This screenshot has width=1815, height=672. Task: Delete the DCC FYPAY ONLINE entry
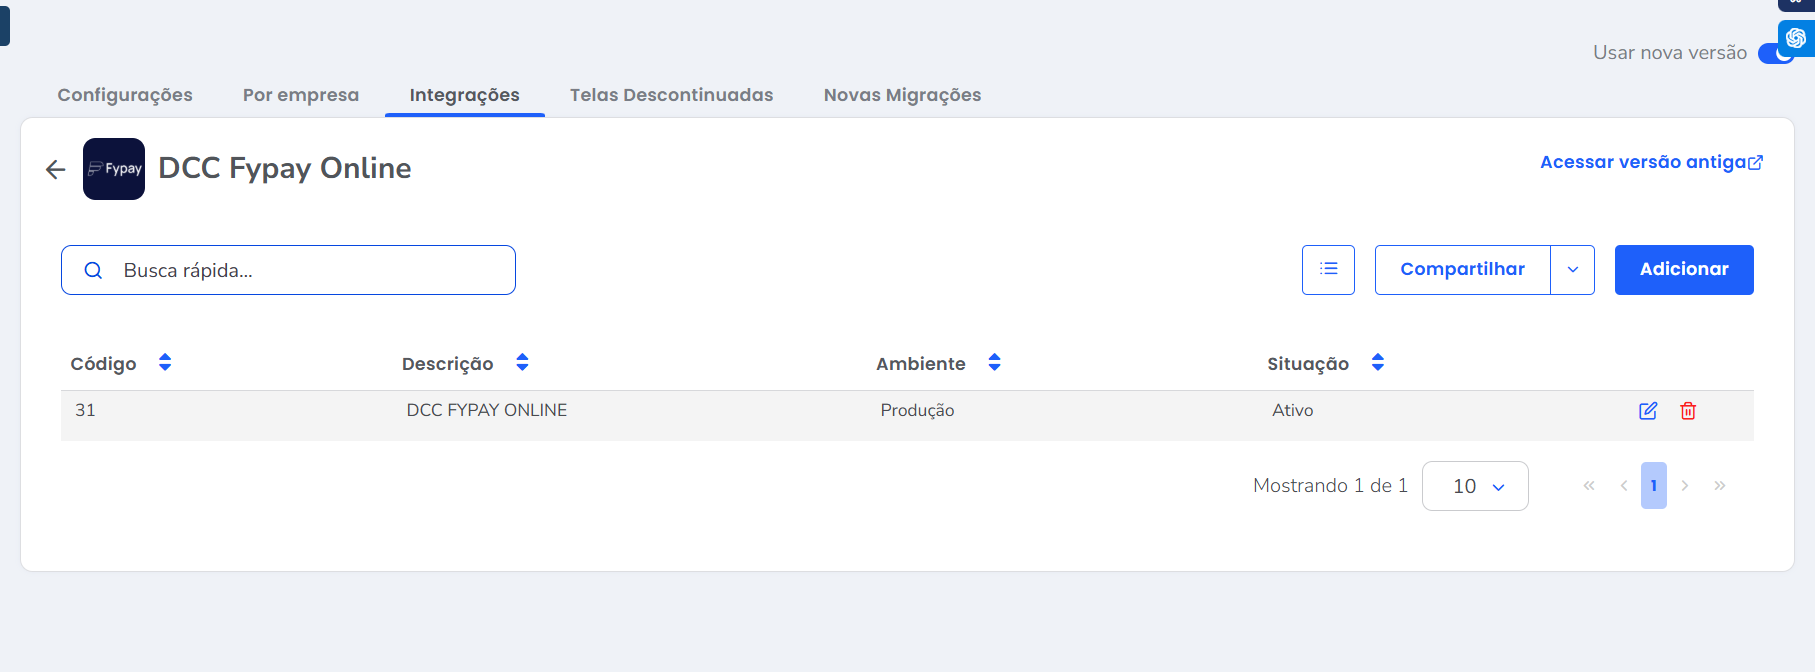tap(1688, 411)
